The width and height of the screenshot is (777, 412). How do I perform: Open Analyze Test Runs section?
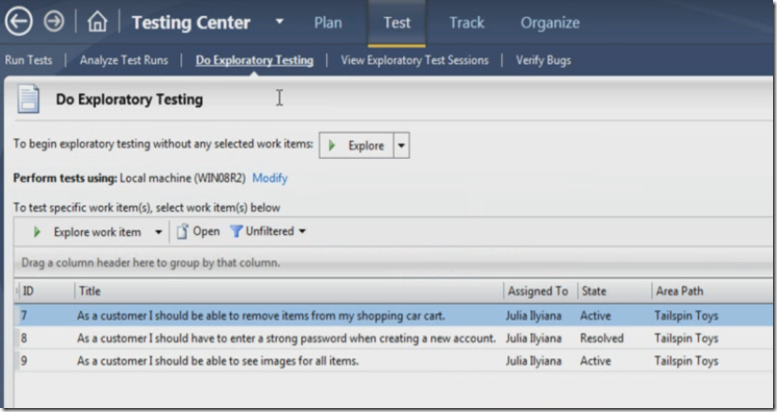[124, 60]
